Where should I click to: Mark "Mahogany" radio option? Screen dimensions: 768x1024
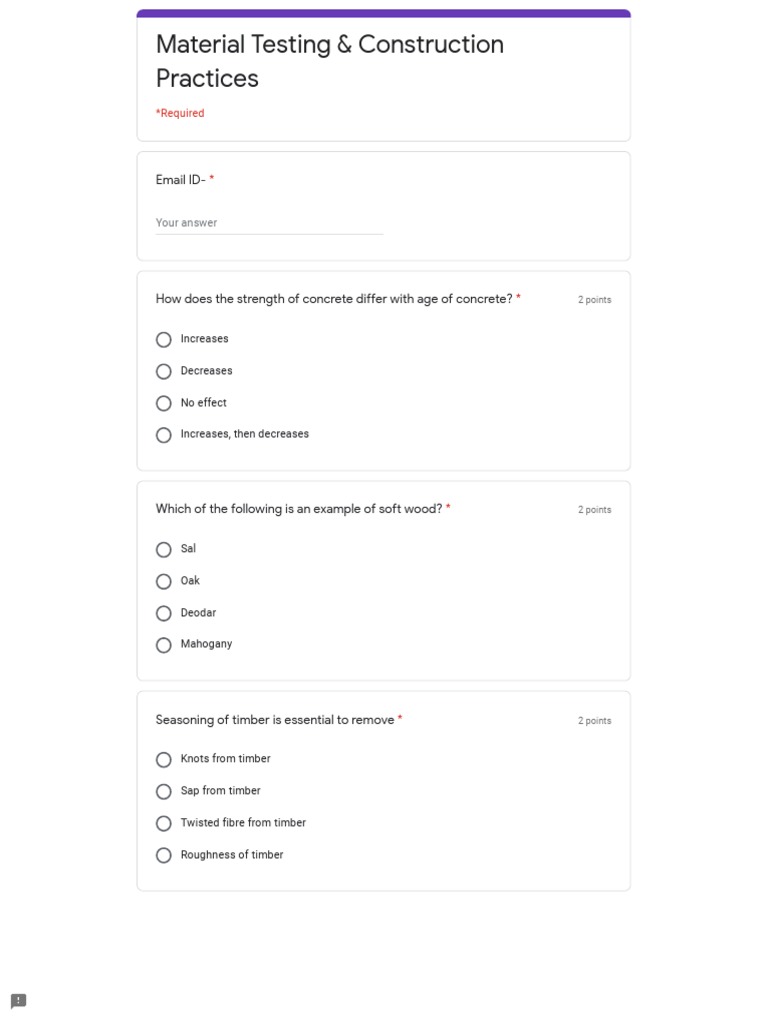(164, 645)
